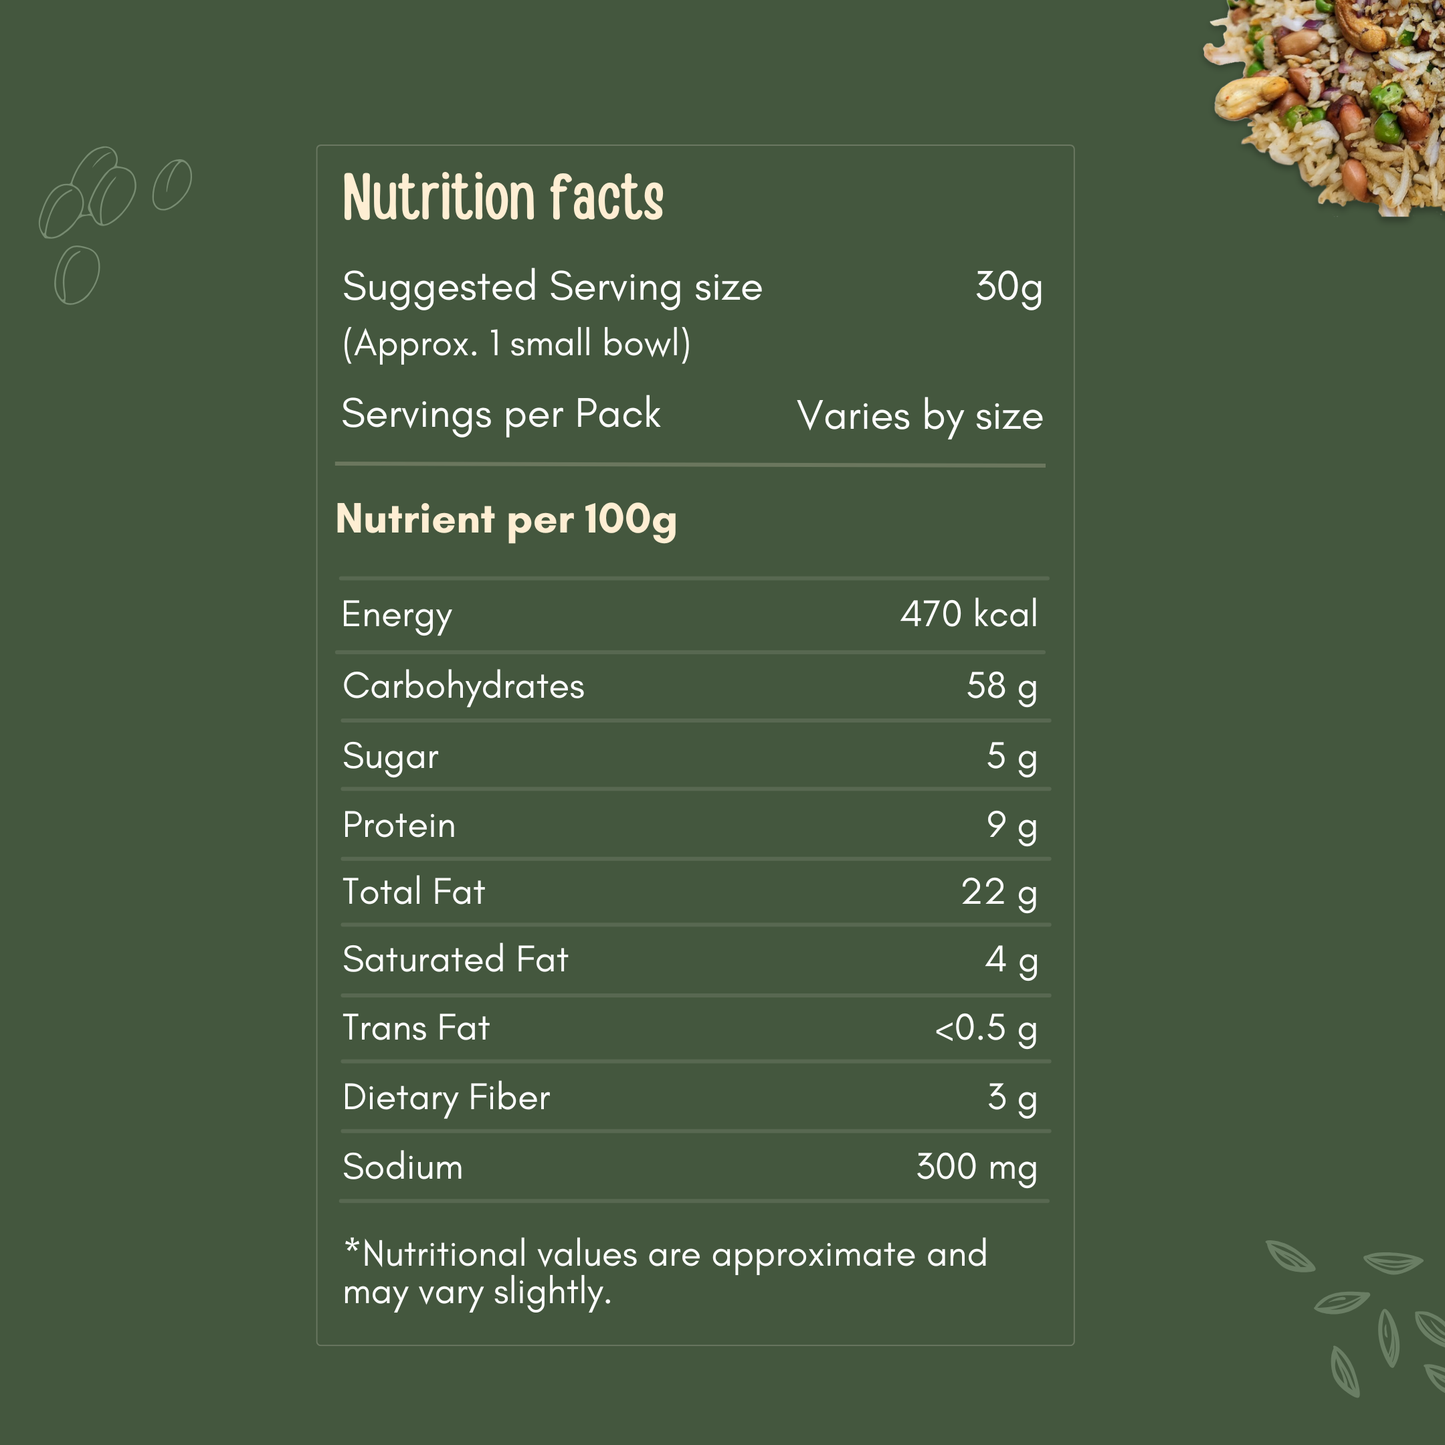Click the Servings per Pack label
1445x1445 pixels.
[x=501, y=414]
